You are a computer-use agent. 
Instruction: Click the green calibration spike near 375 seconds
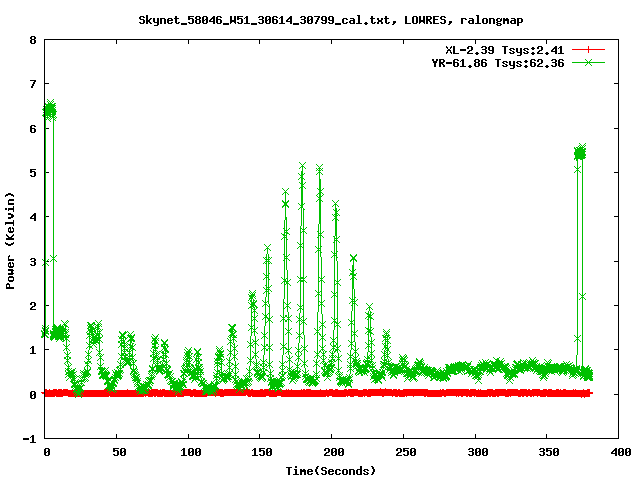580,153
